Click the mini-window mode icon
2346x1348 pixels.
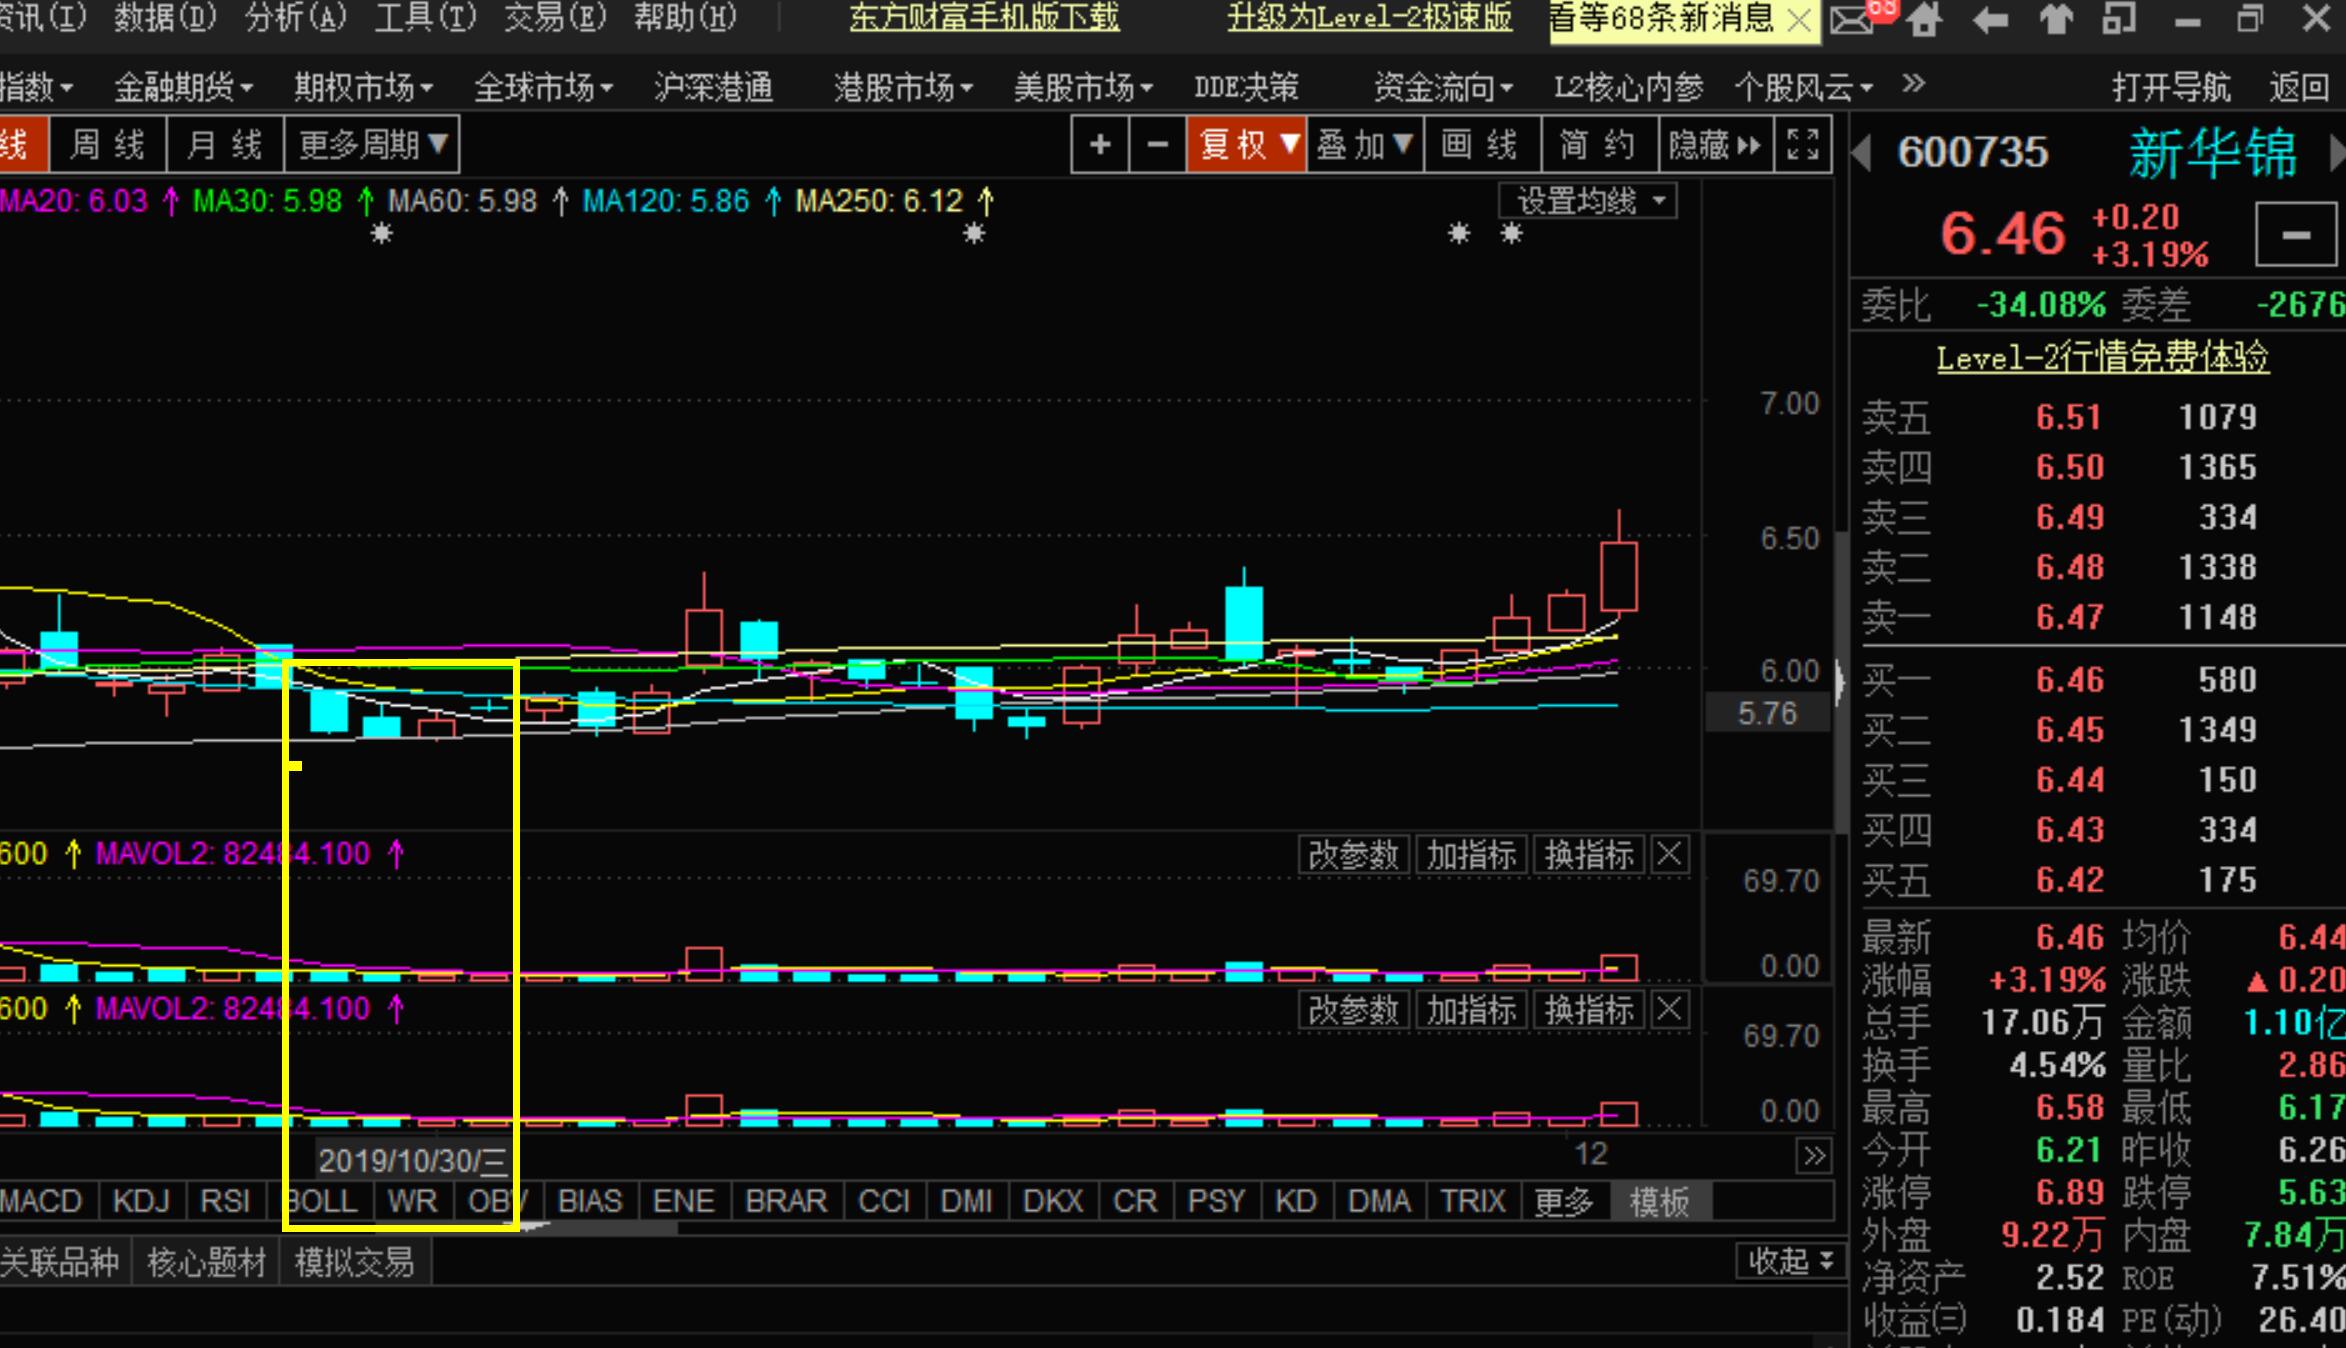pos(2119,19)
